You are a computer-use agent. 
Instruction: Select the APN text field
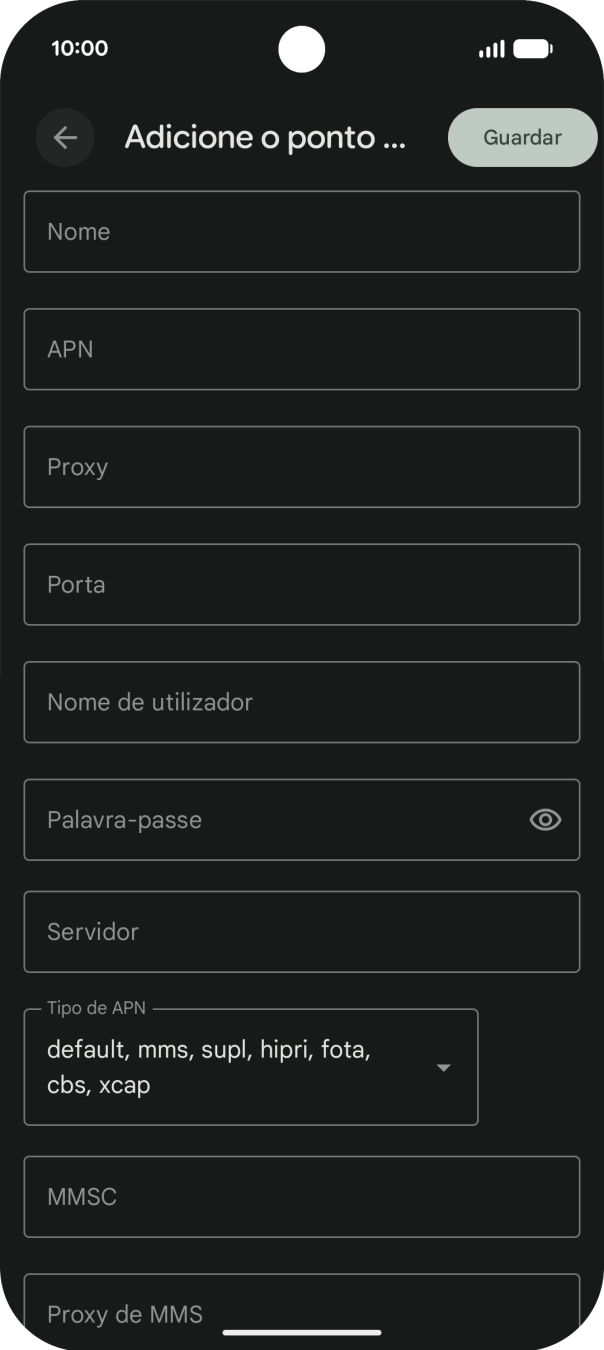tap(301, 349)
